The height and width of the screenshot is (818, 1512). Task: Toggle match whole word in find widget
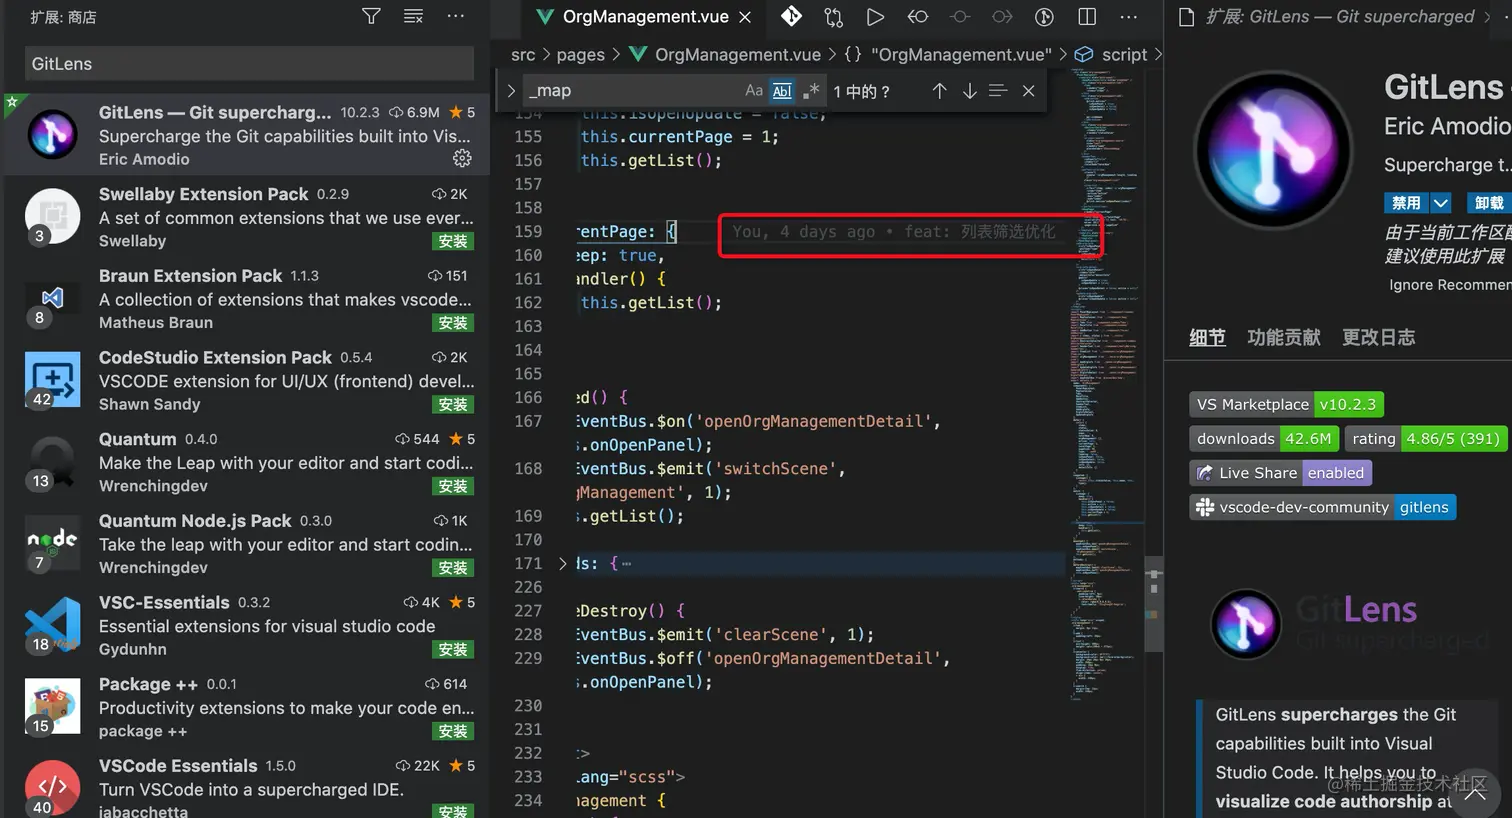pos(782,91)
